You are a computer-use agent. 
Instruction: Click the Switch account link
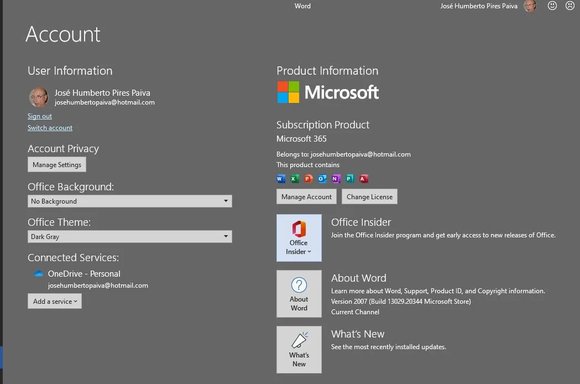point(50,128)
